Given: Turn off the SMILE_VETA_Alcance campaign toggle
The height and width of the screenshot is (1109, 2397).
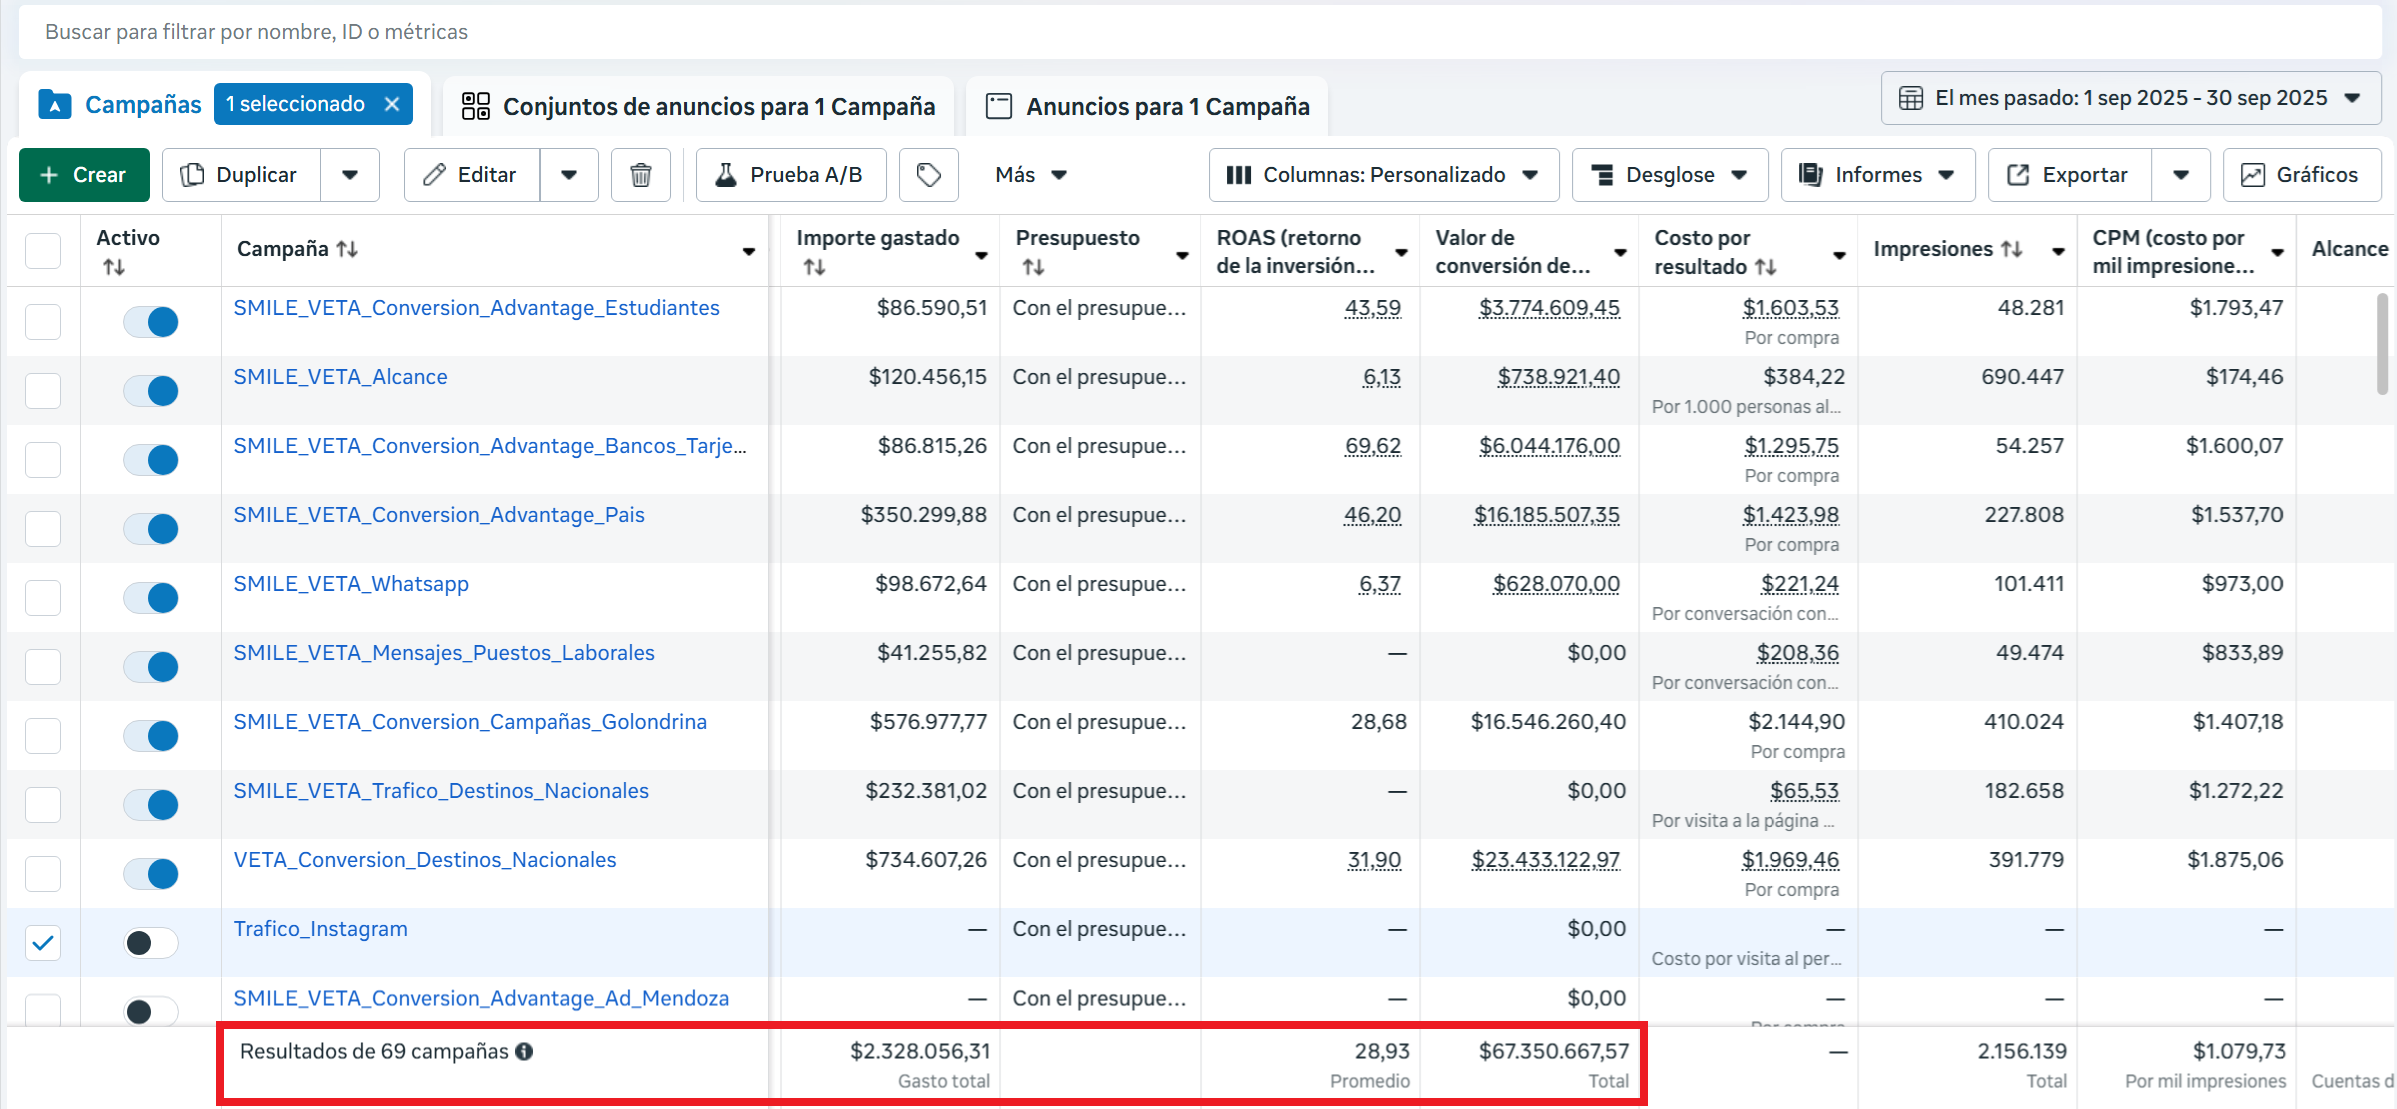Looking at the screenshot, I should coord(151,390).
